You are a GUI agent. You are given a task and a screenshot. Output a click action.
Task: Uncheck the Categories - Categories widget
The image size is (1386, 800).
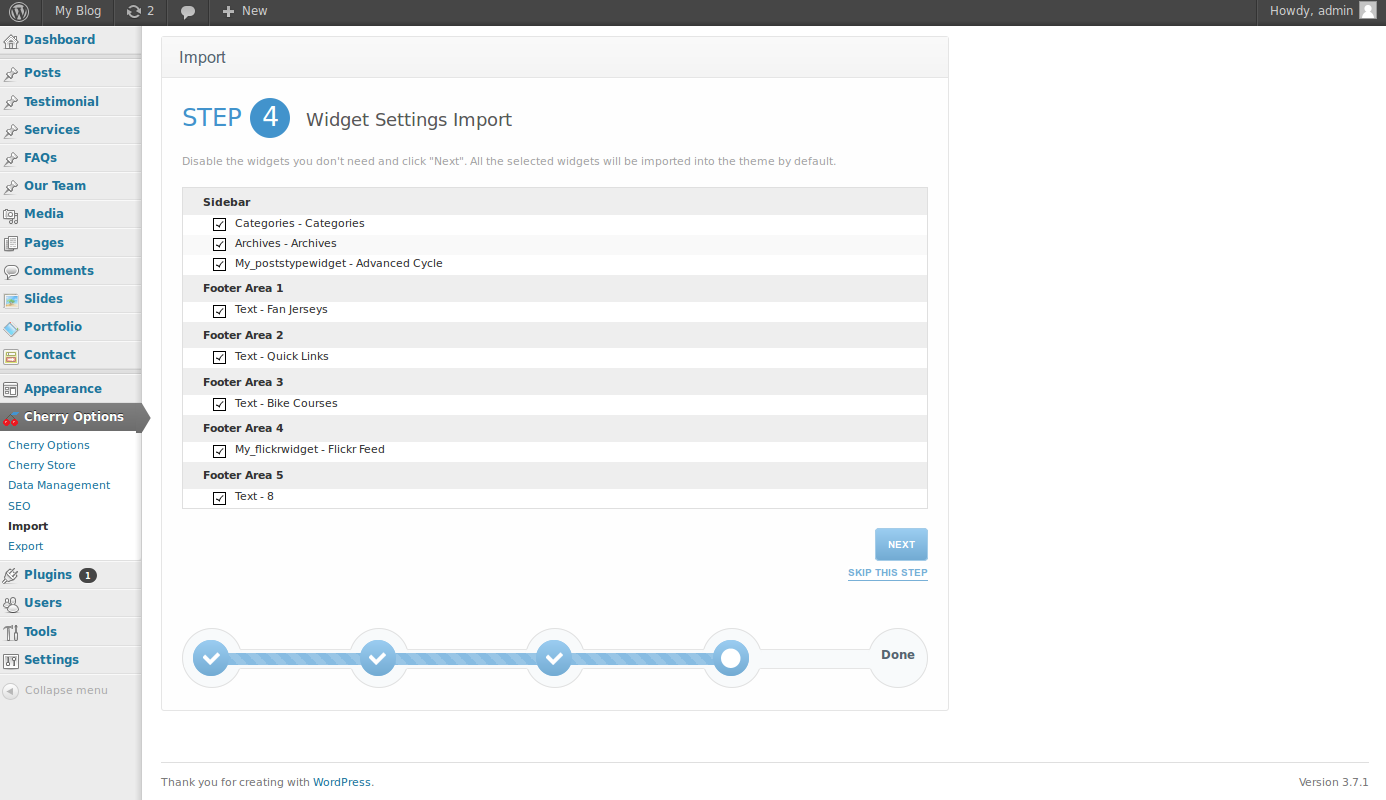point(220,224)
